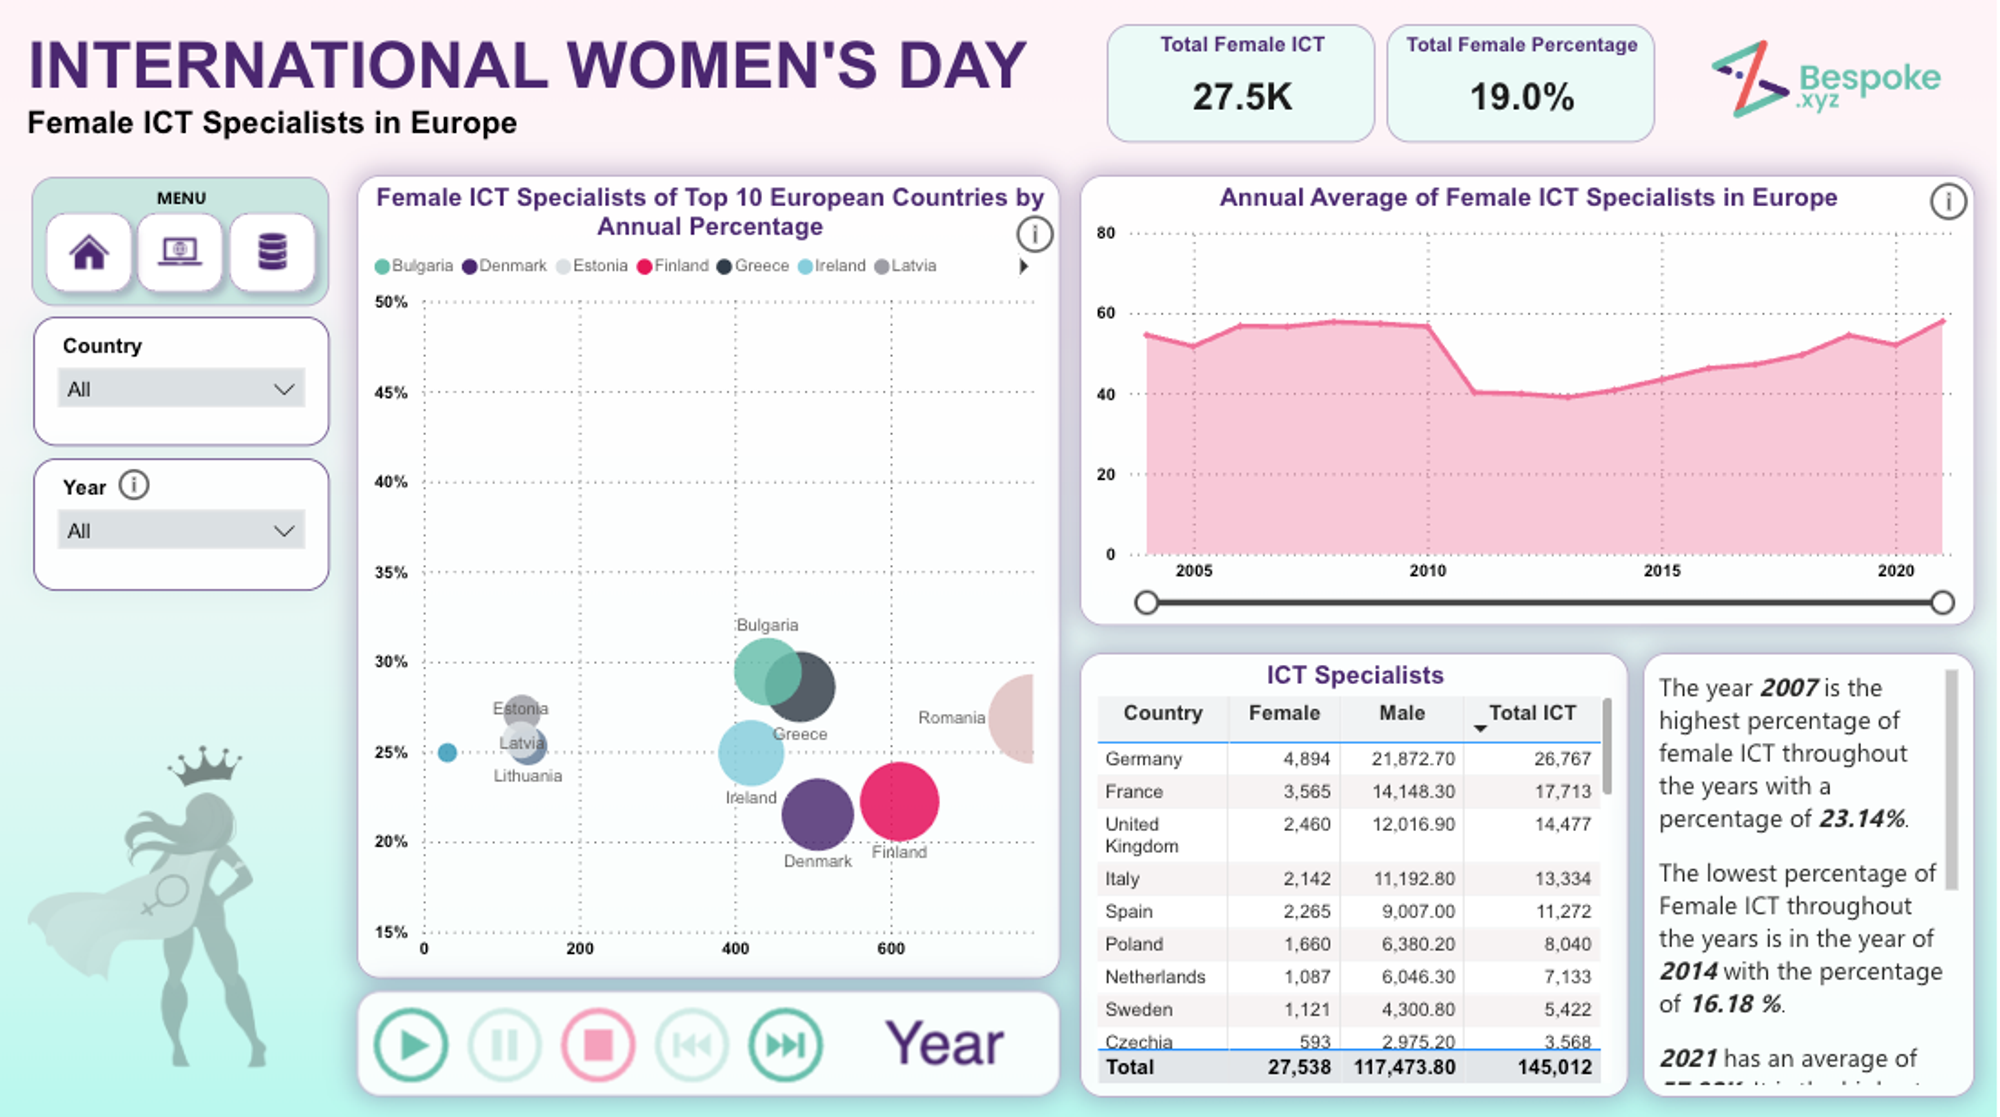Open info icon on bubble chart
The image size is (2000, 1117).
tap(1034, 234)
